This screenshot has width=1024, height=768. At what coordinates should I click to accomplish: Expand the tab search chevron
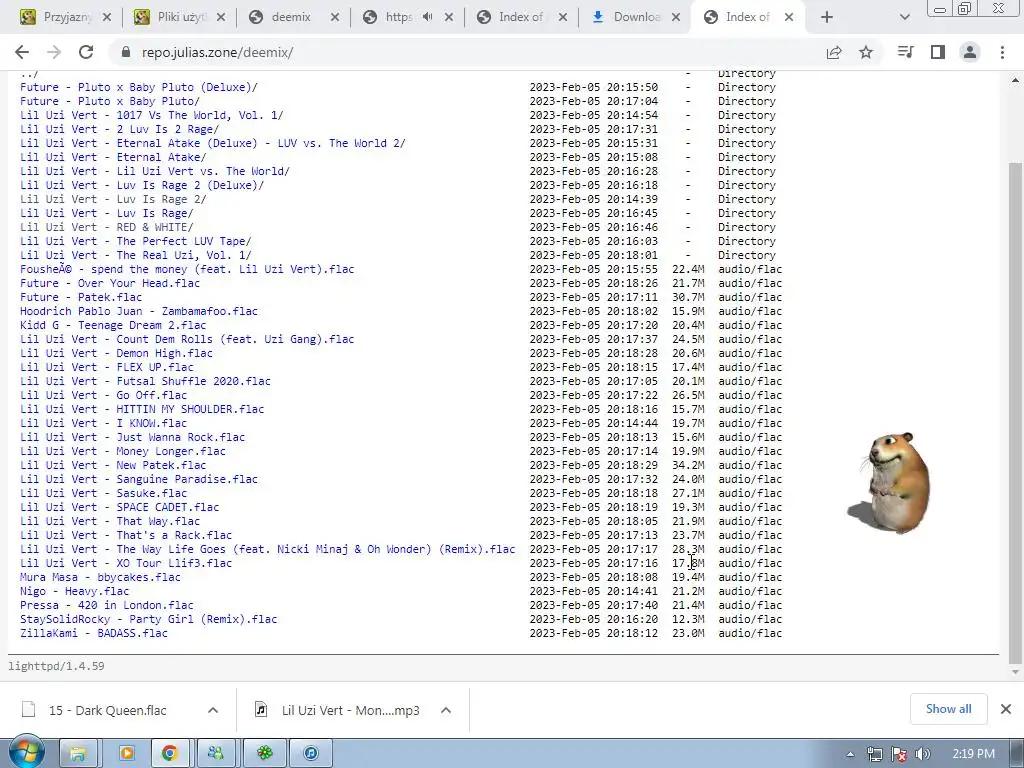904,17
